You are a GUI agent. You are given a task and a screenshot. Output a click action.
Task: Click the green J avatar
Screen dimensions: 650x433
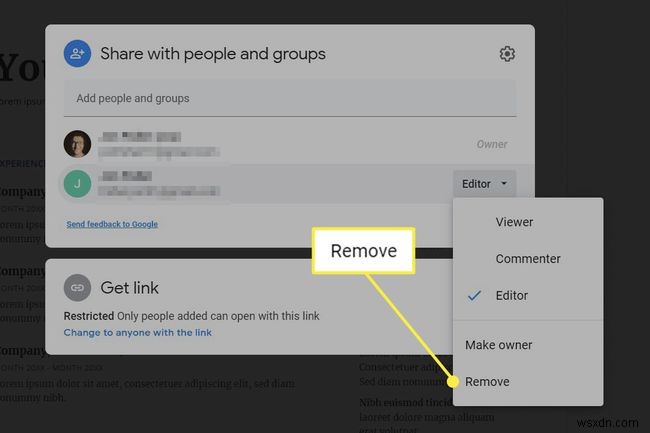(x=77, y=184)
